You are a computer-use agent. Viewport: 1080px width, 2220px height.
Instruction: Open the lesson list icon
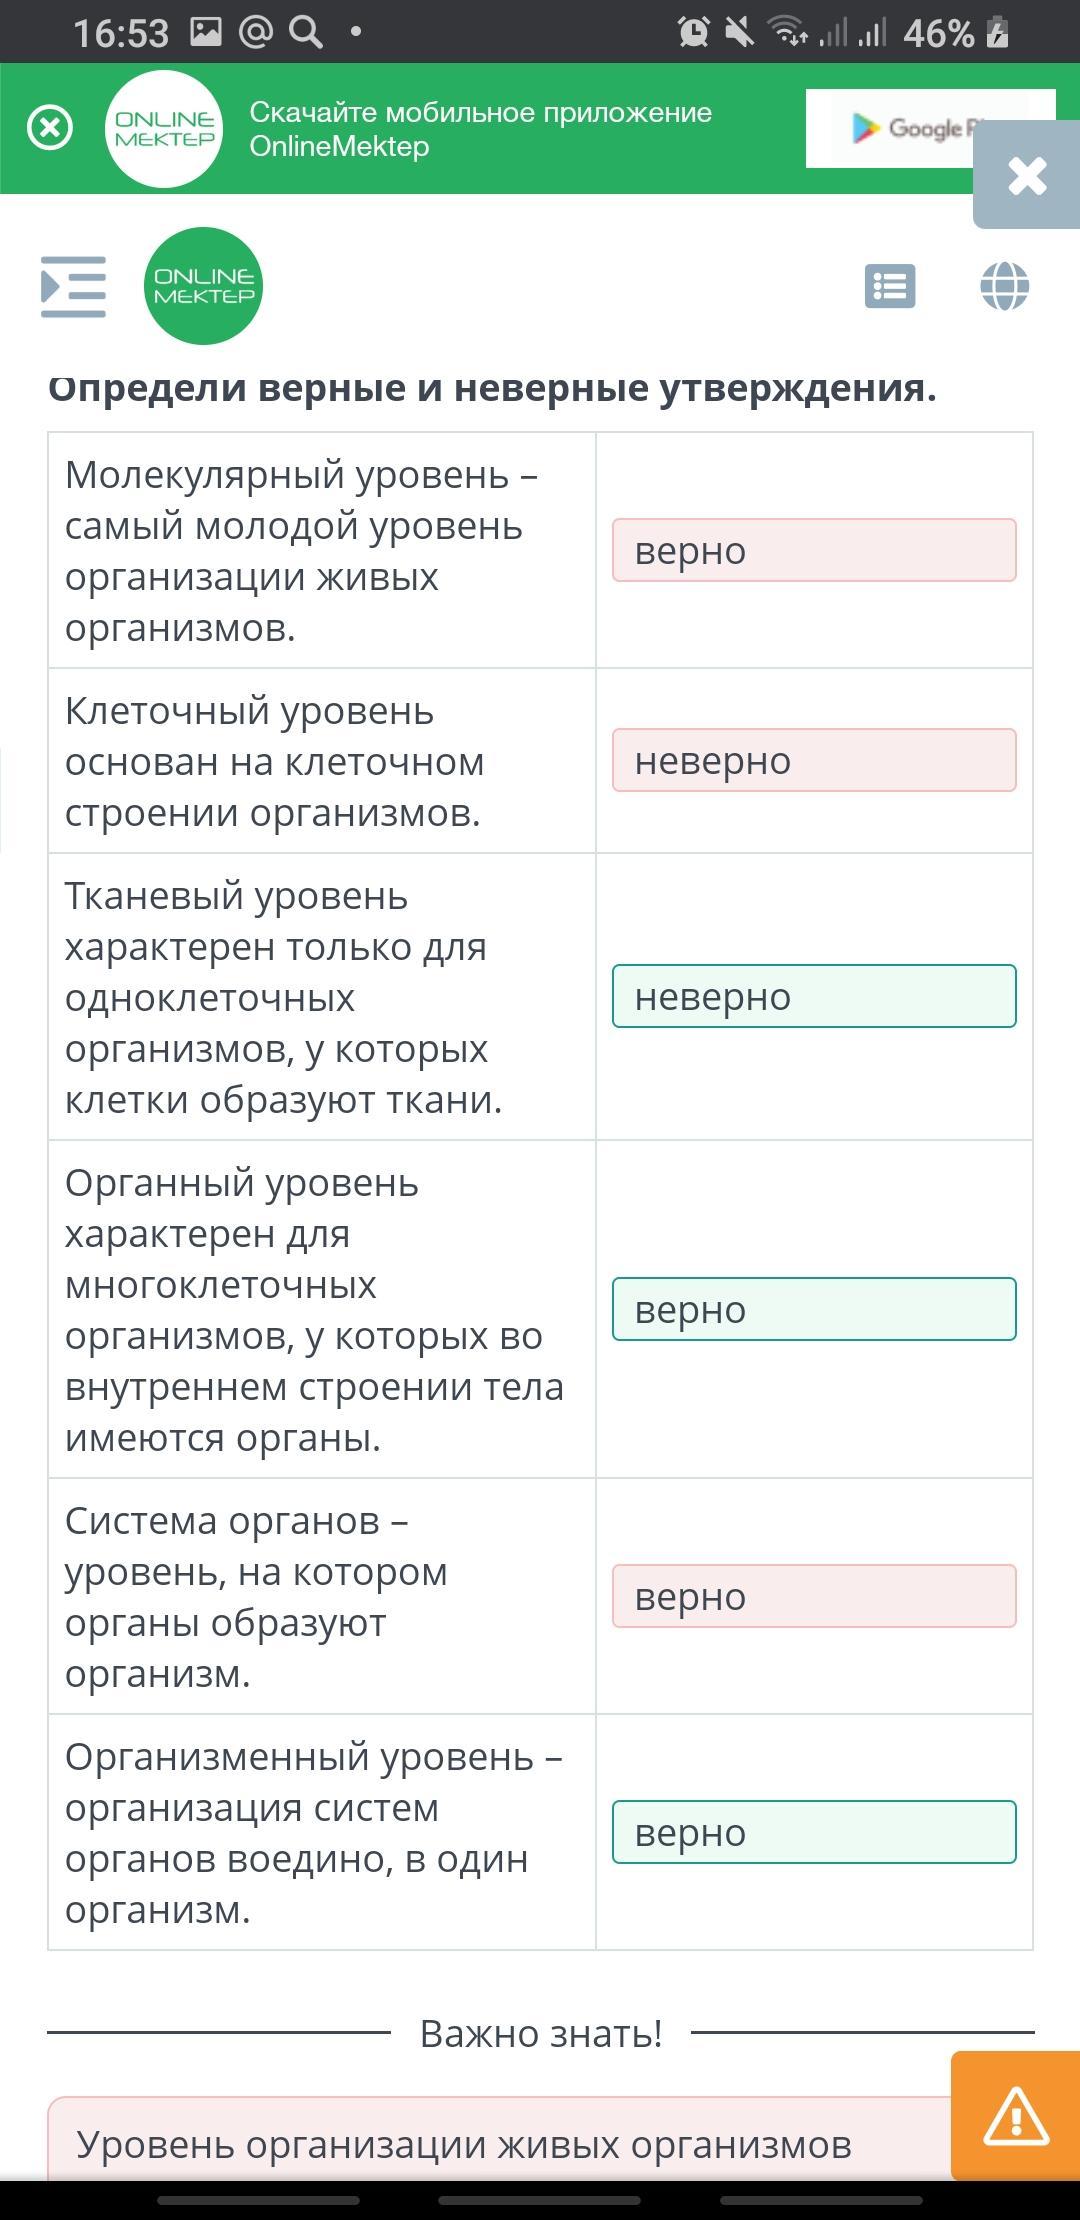point(889,287)
